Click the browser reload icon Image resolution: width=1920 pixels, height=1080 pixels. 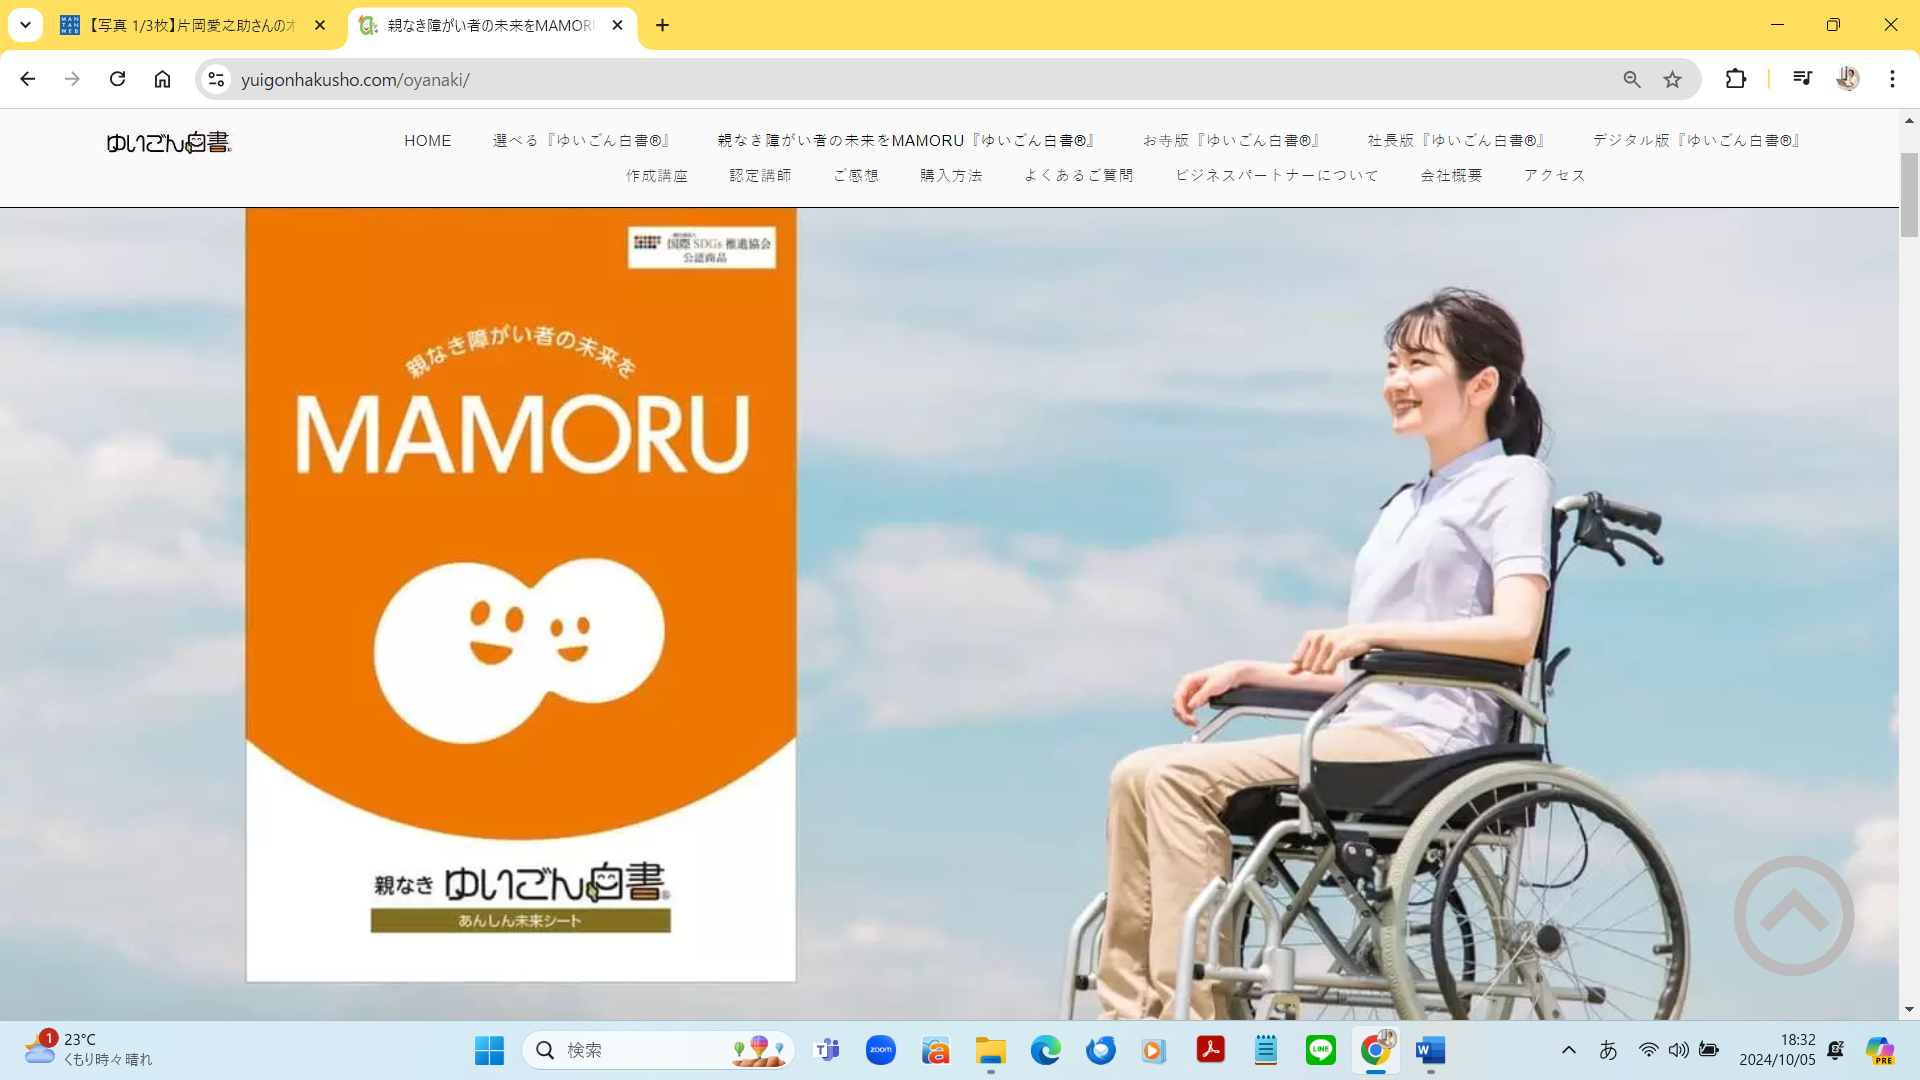tap(117, 79)
